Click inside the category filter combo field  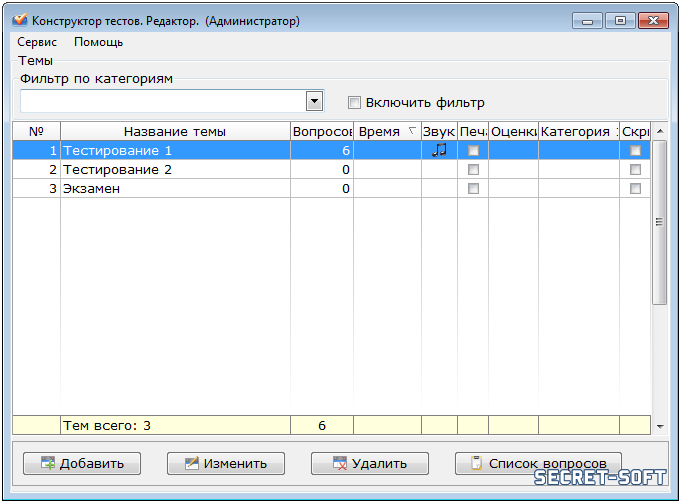(x=162, y=101)
